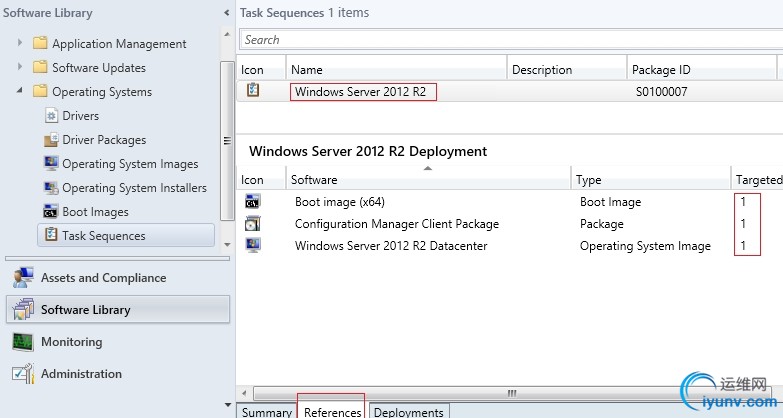Expand the Software Updates folder
Screen dimensions: 783x418
point(20,67)
